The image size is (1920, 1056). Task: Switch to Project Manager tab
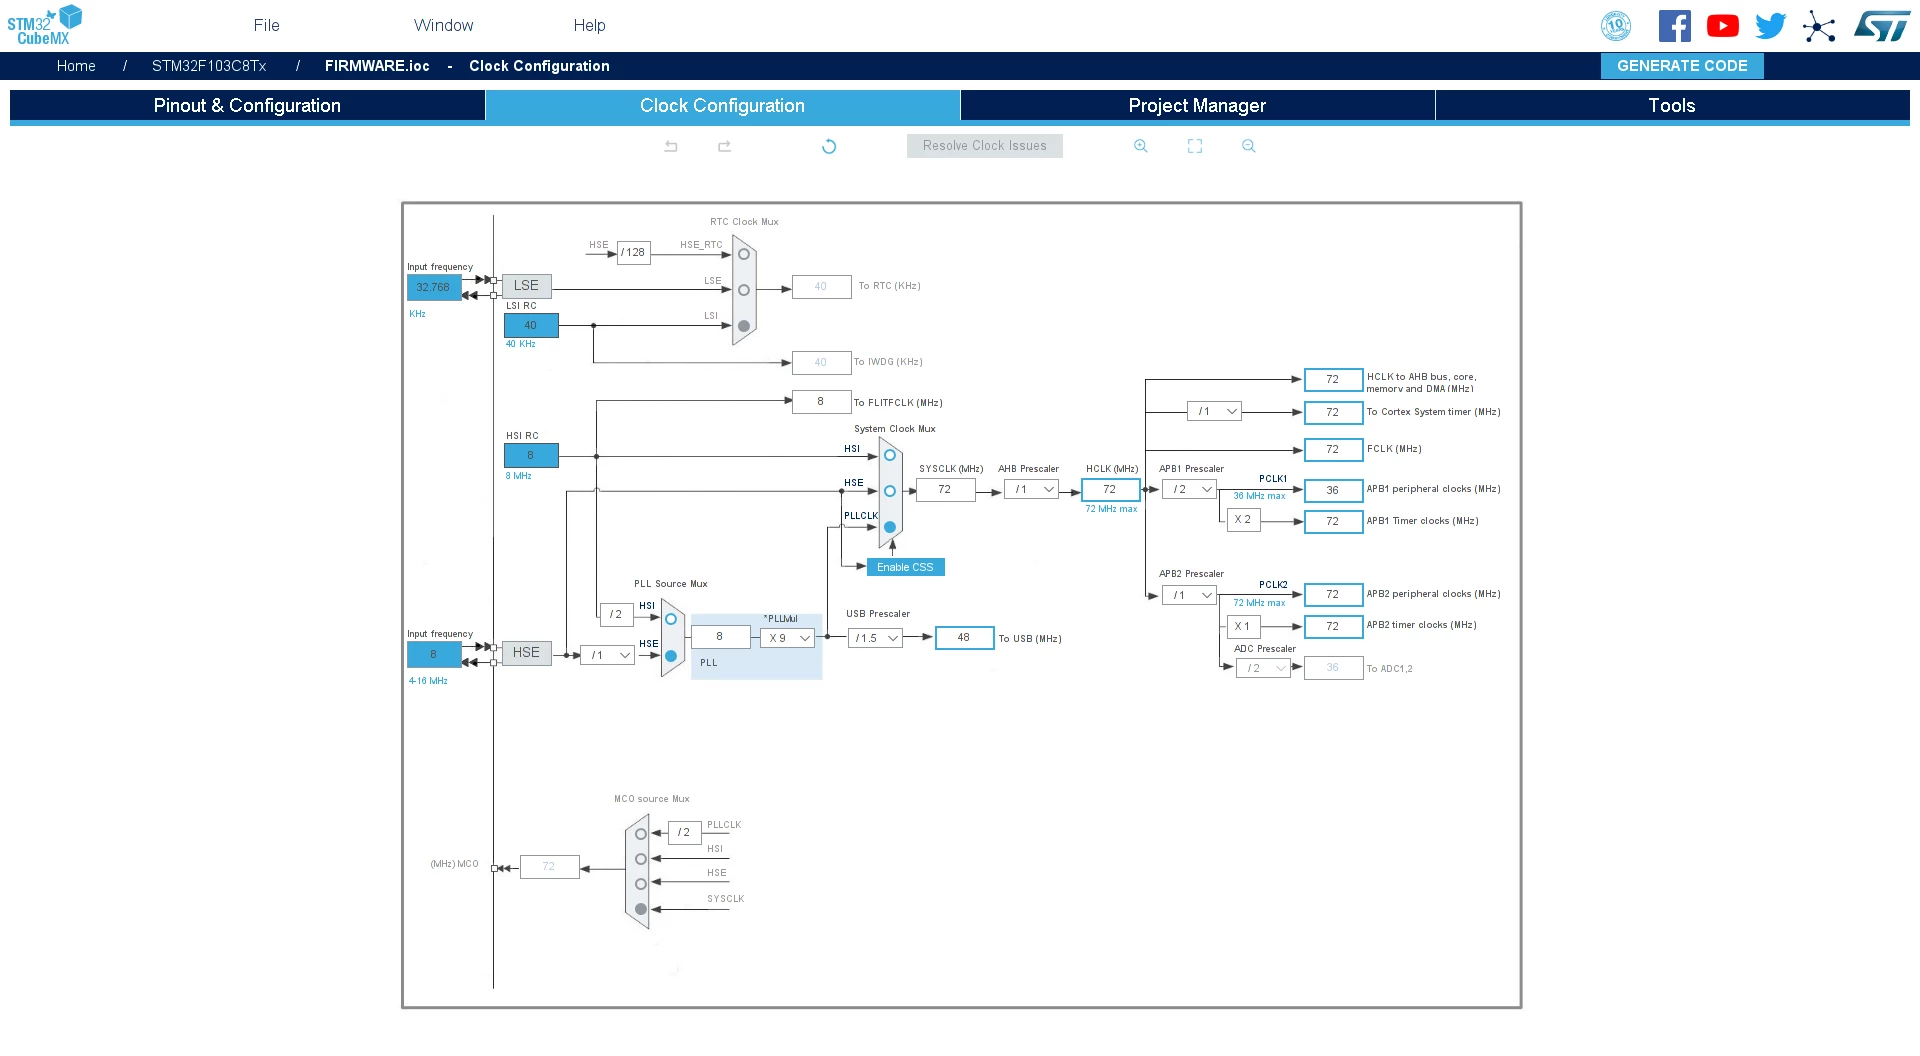click(1197, 106)
